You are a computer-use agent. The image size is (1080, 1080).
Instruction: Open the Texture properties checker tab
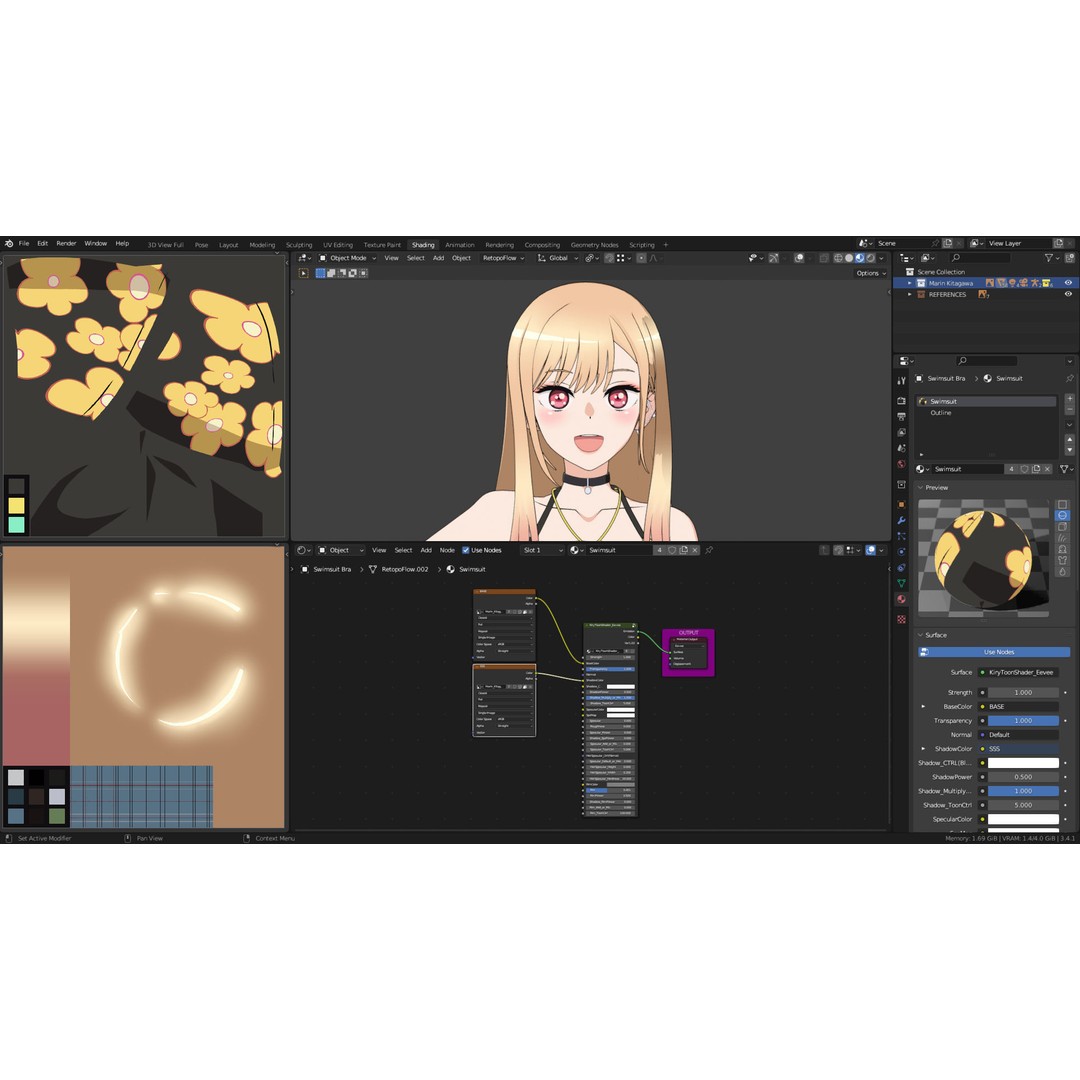point(902,619)
